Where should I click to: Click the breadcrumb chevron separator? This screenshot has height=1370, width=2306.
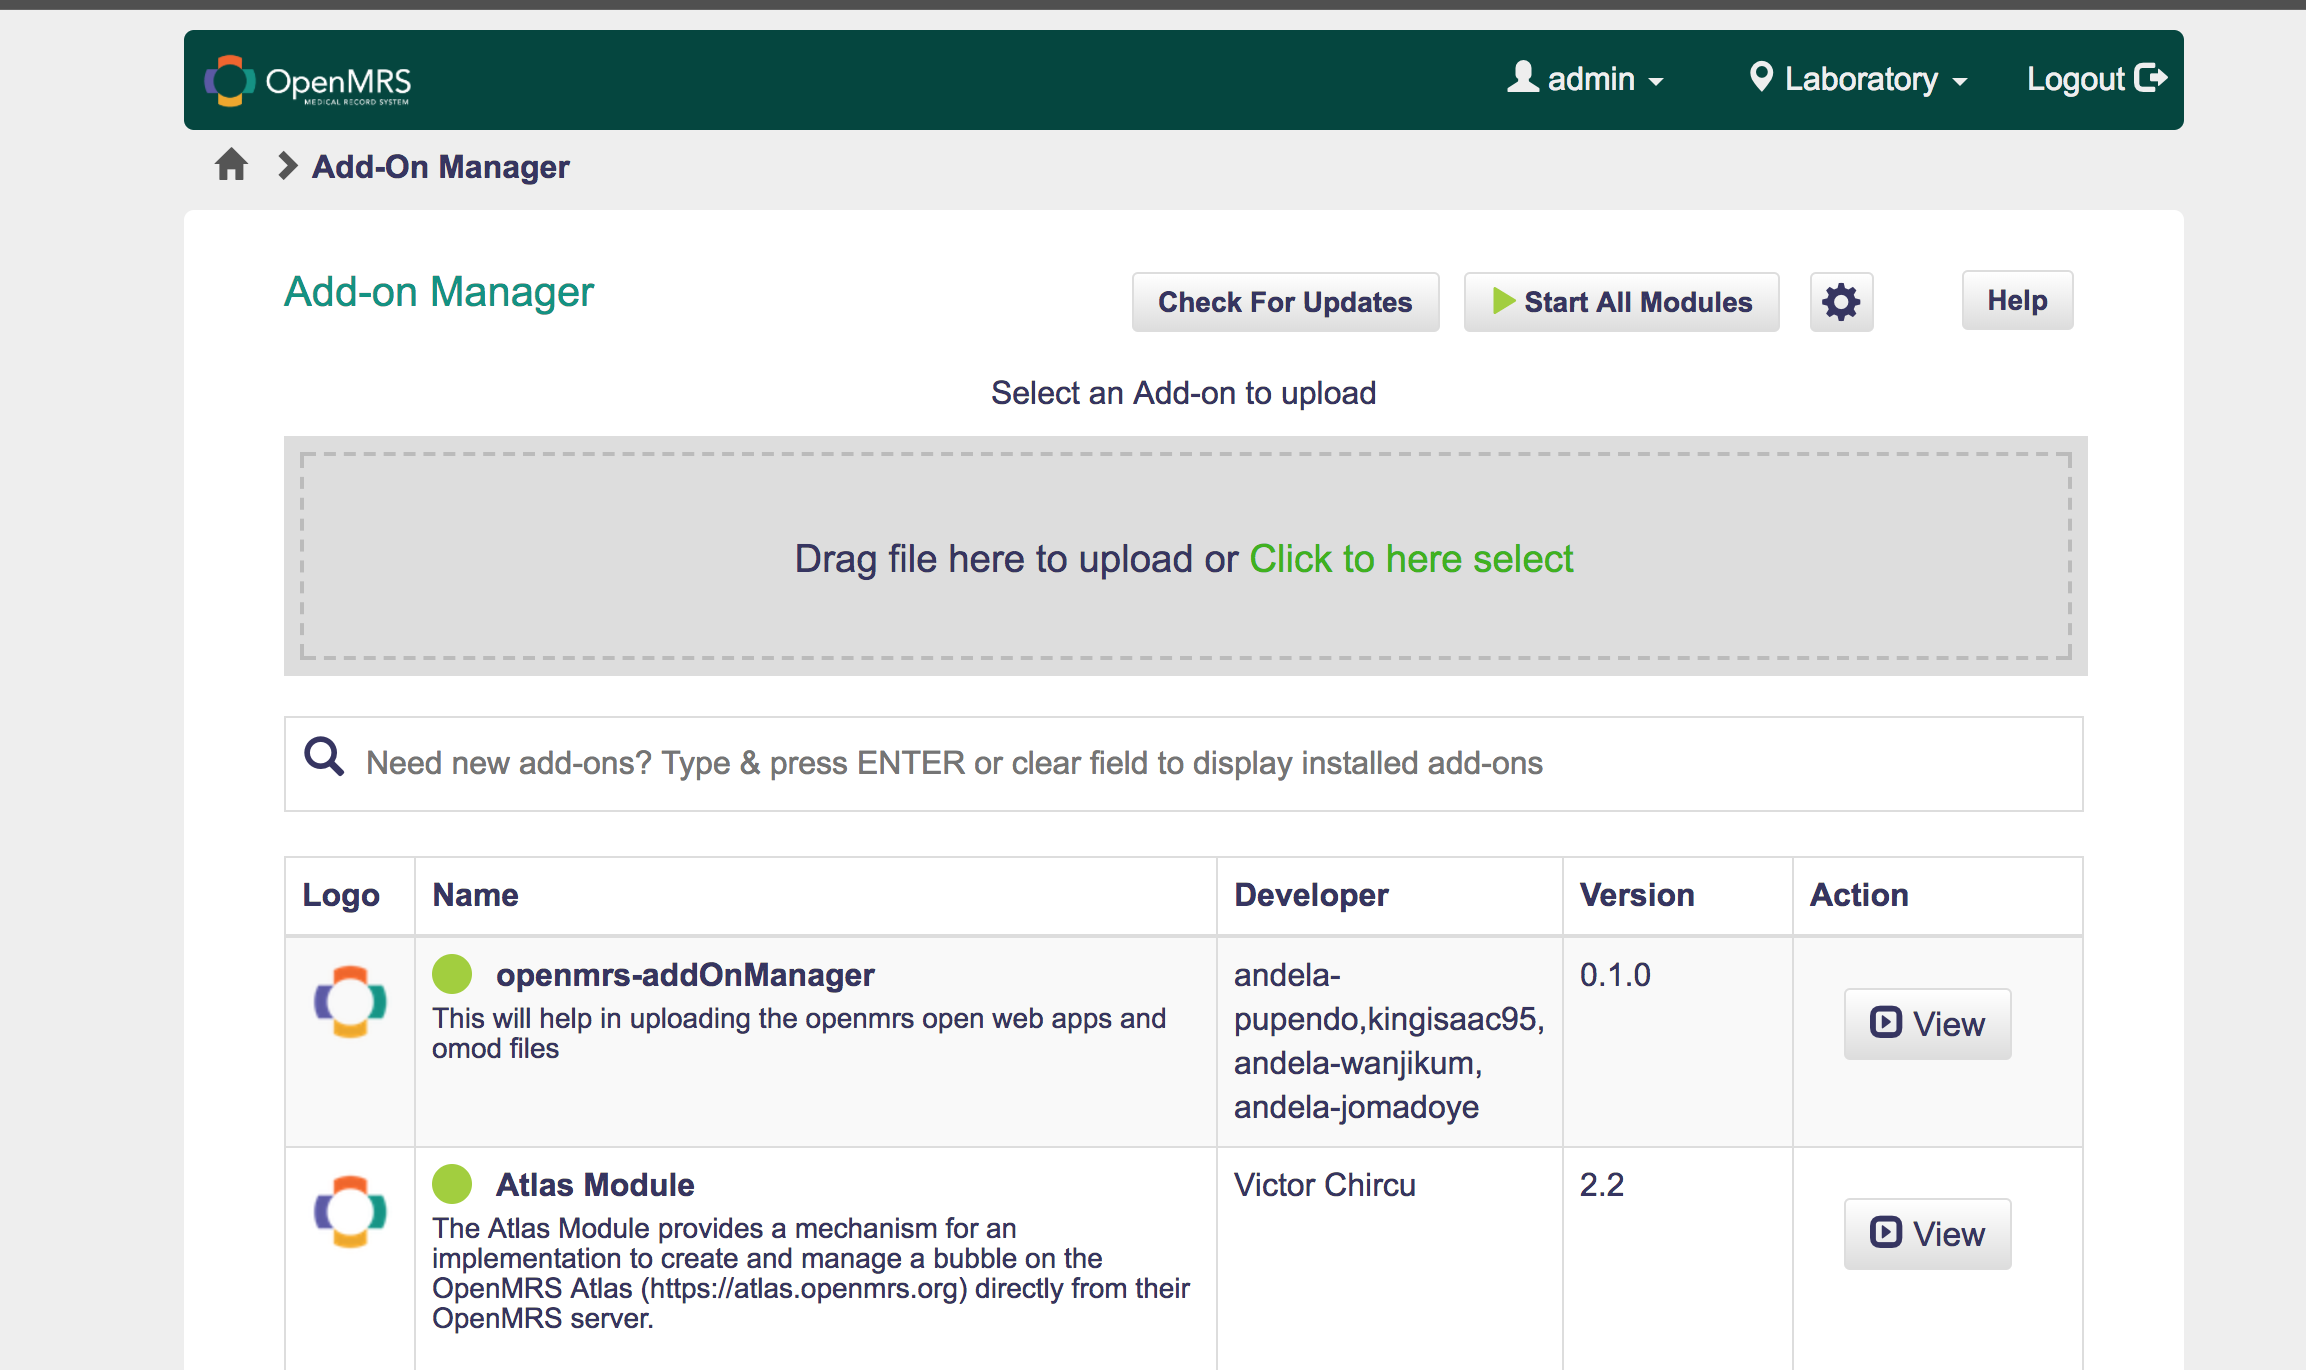[x=287, y=165]
